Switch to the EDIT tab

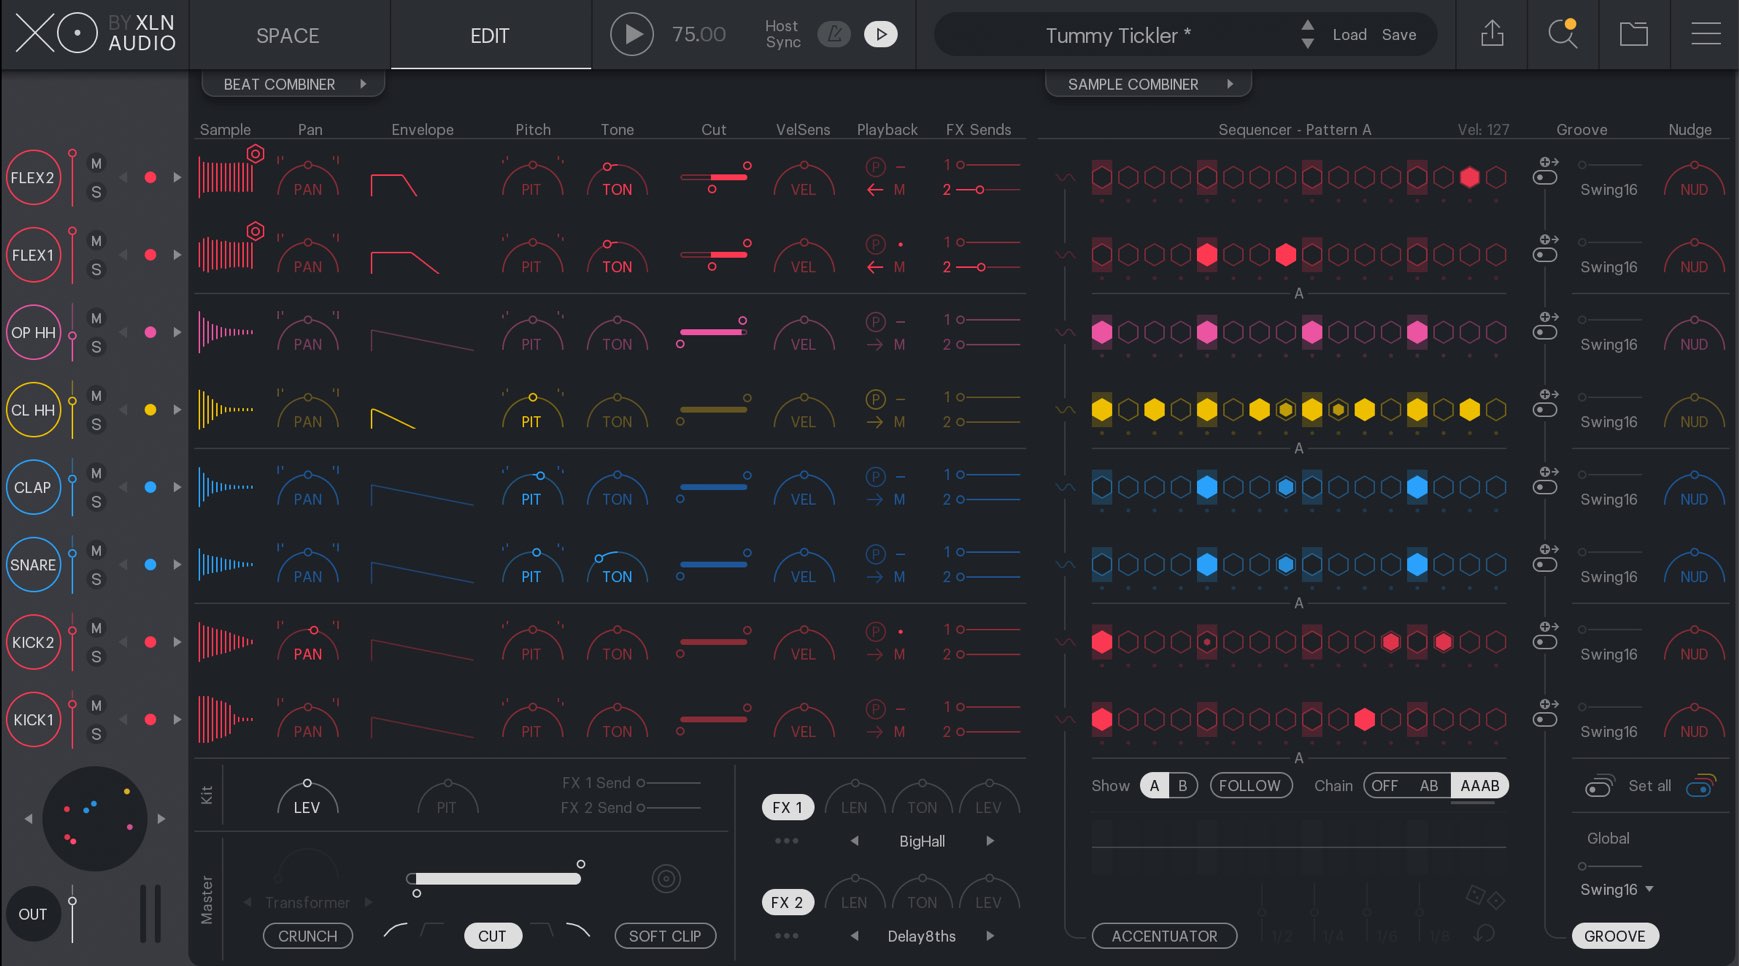[x=490, y=35]
